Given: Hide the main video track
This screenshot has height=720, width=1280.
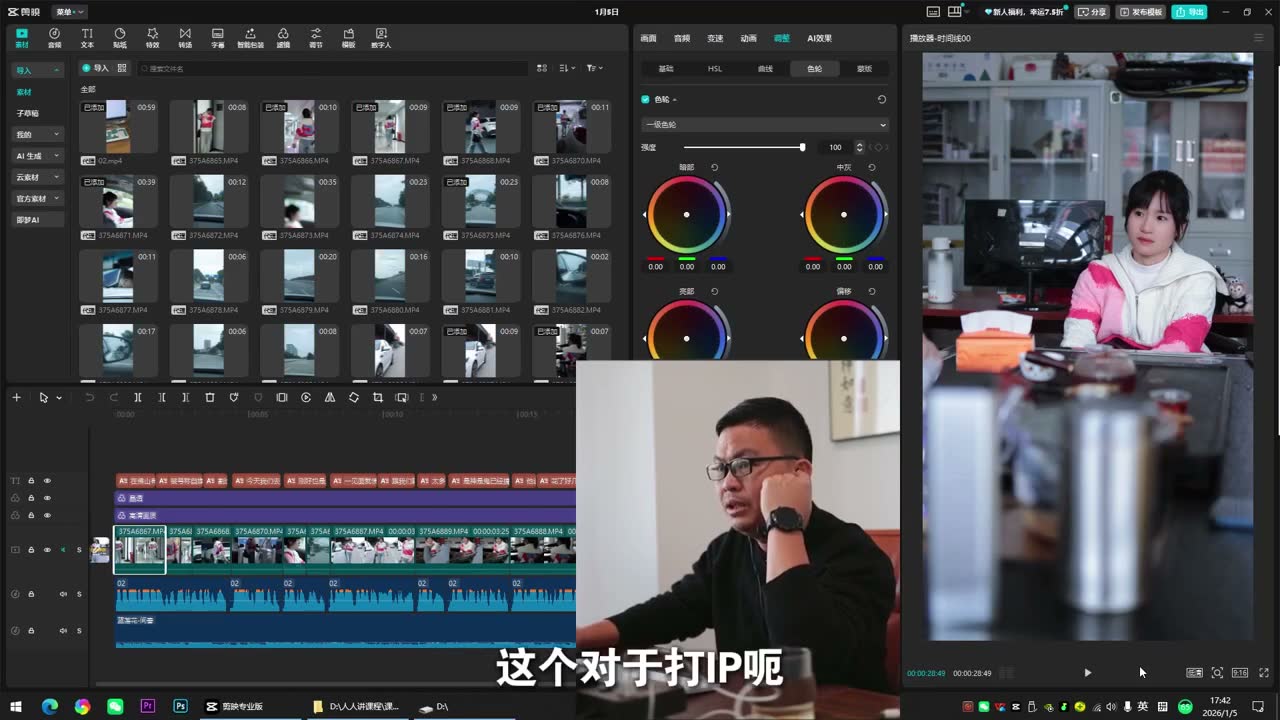Looking at the screenshot, I should (47, 550).
